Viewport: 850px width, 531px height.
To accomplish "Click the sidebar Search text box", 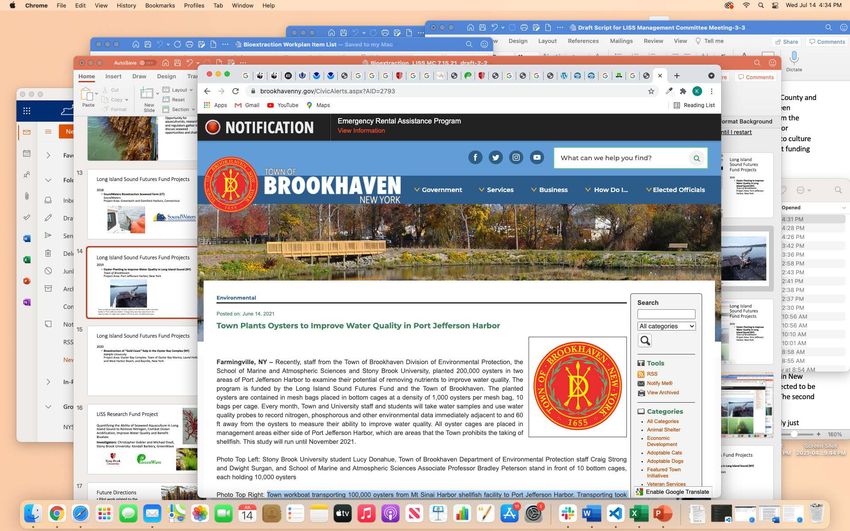I will tap(666, 314).
